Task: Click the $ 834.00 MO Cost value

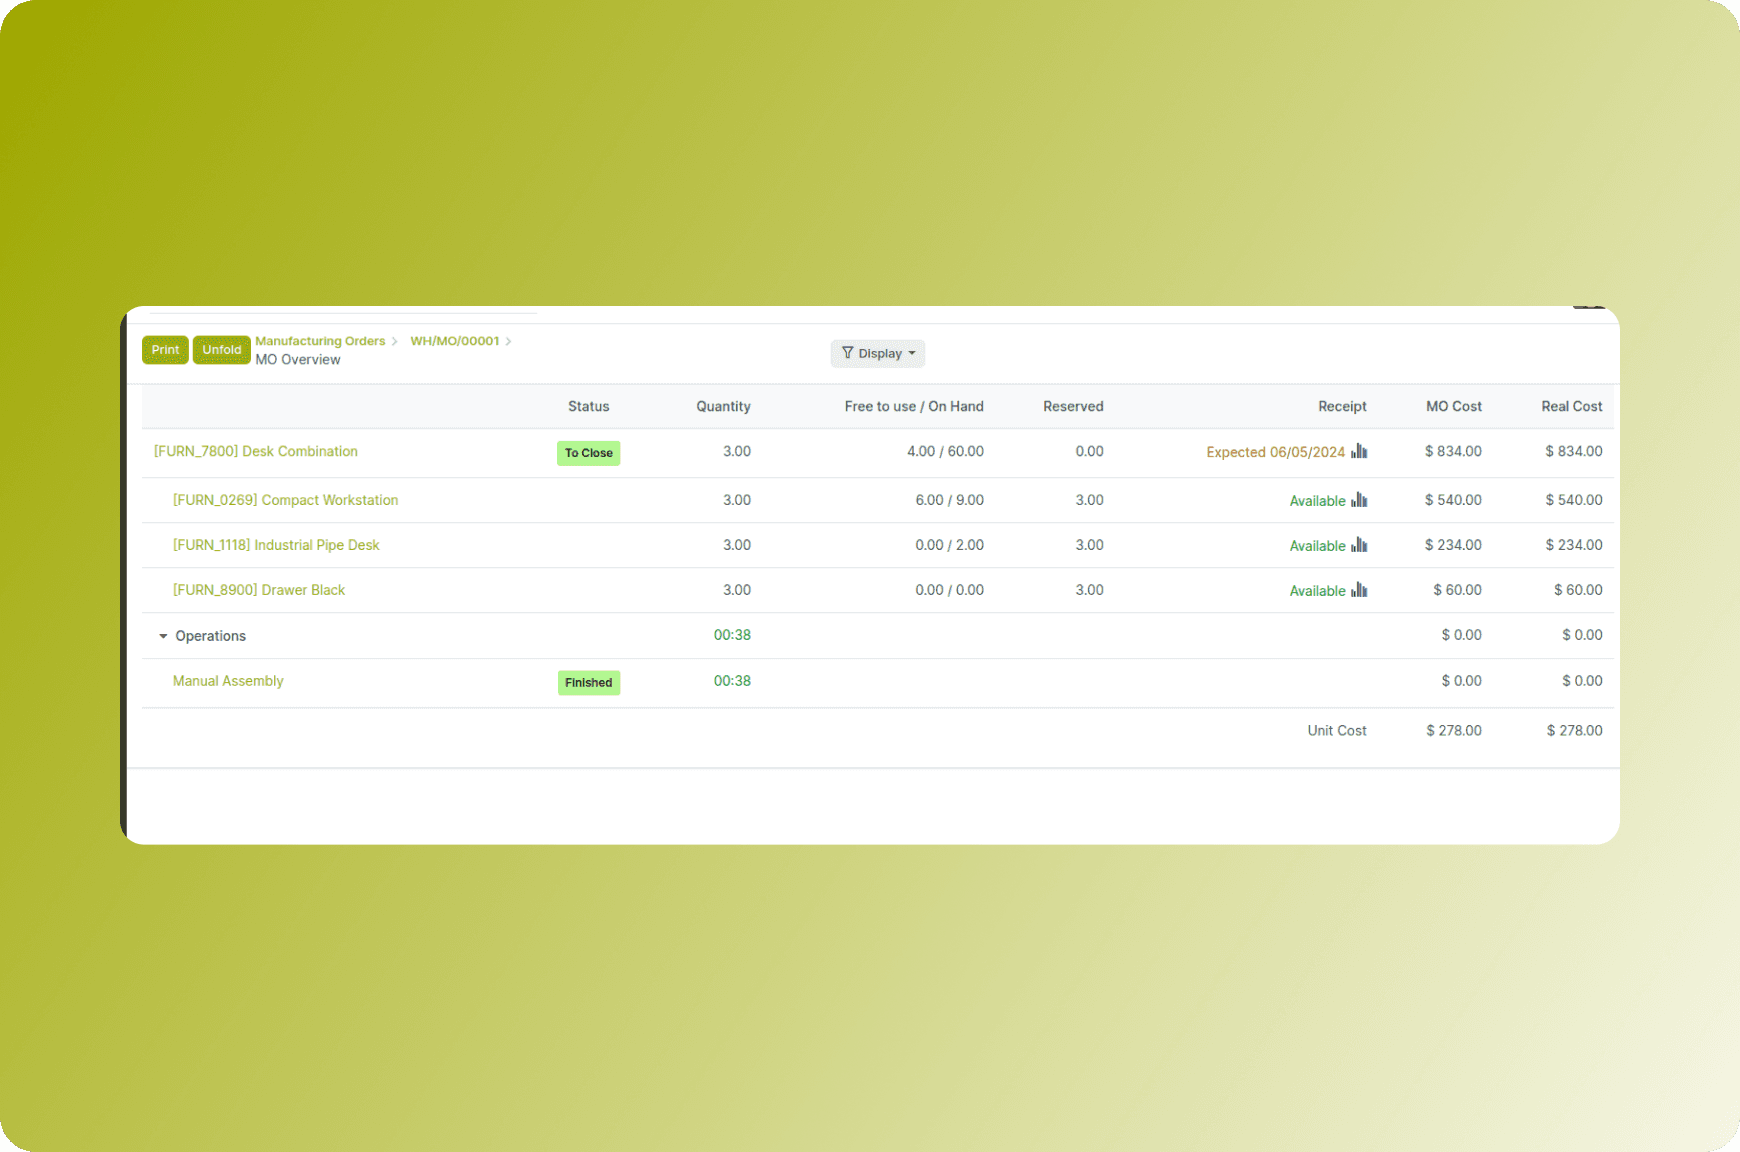Action: (1453, 451)
